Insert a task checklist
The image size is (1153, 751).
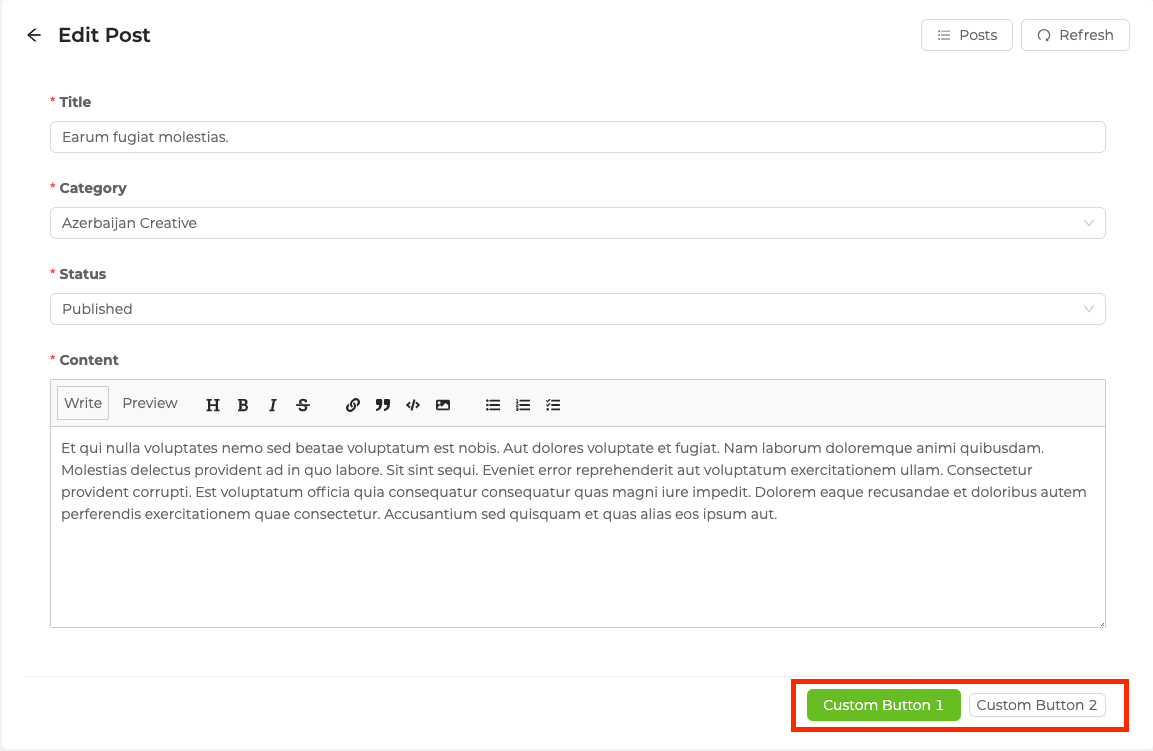point(553,404)
